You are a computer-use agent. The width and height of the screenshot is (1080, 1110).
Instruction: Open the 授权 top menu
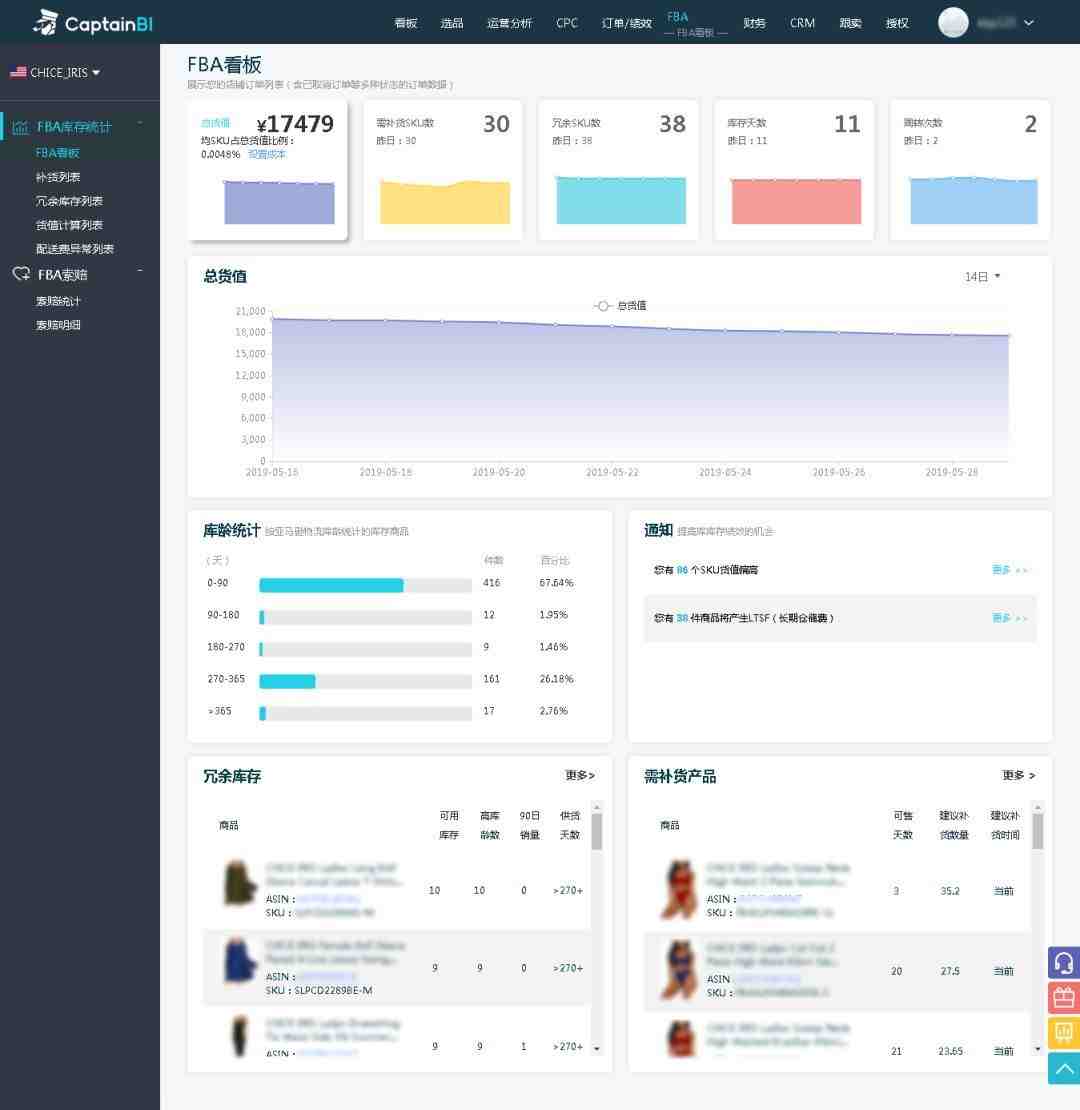(x=897, y=23)
